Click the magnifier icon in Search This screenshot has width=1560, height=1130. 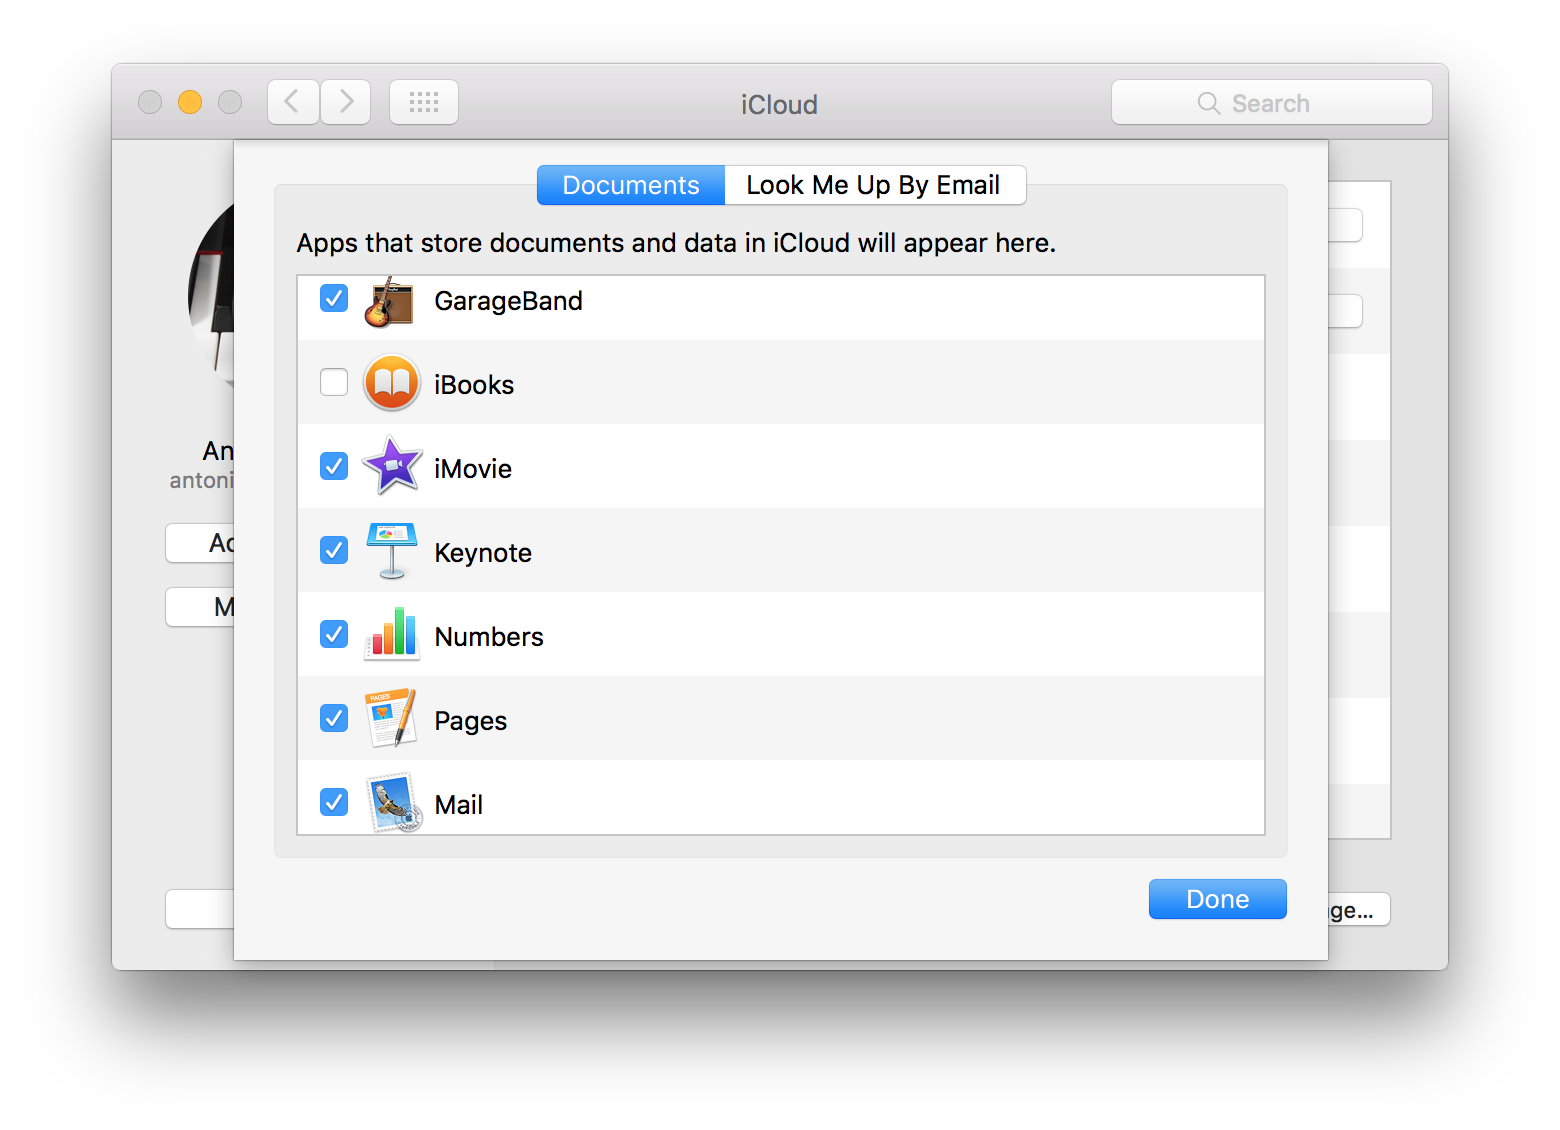click(x=1209, y=103)
